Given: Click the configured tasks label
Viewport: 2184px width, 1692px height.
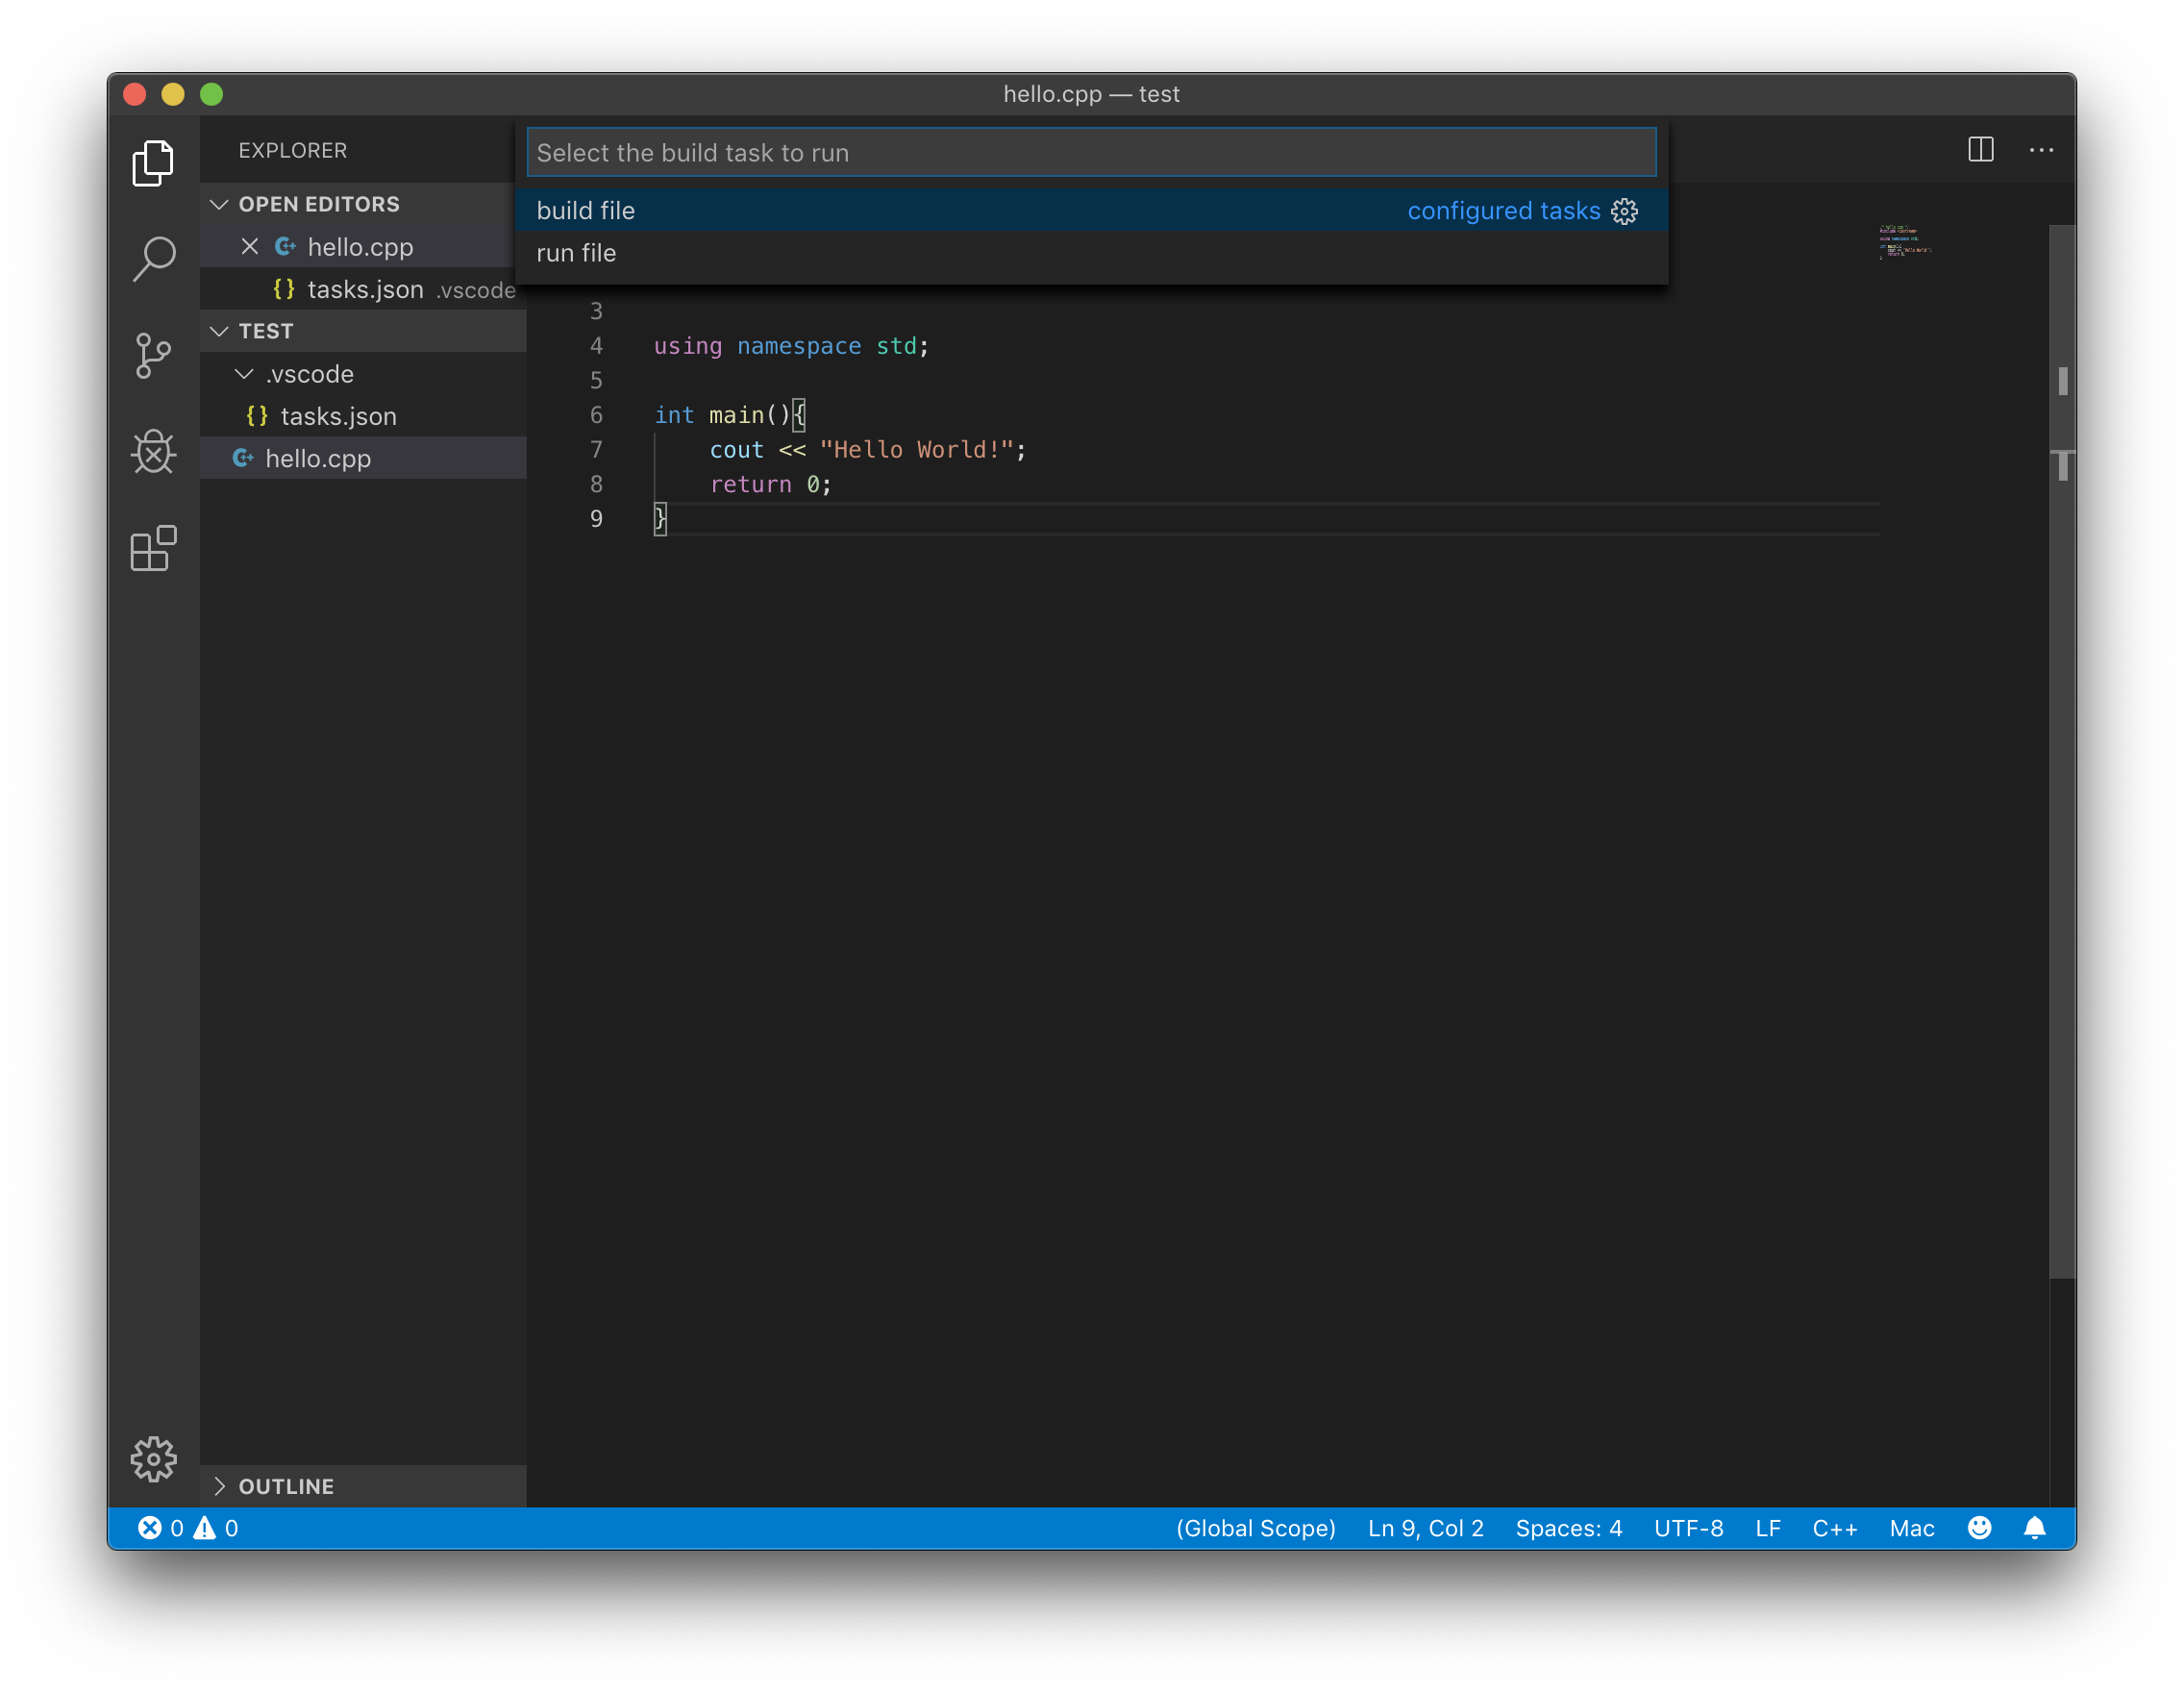Looking at the screenshot, I should coord(1503,211).
